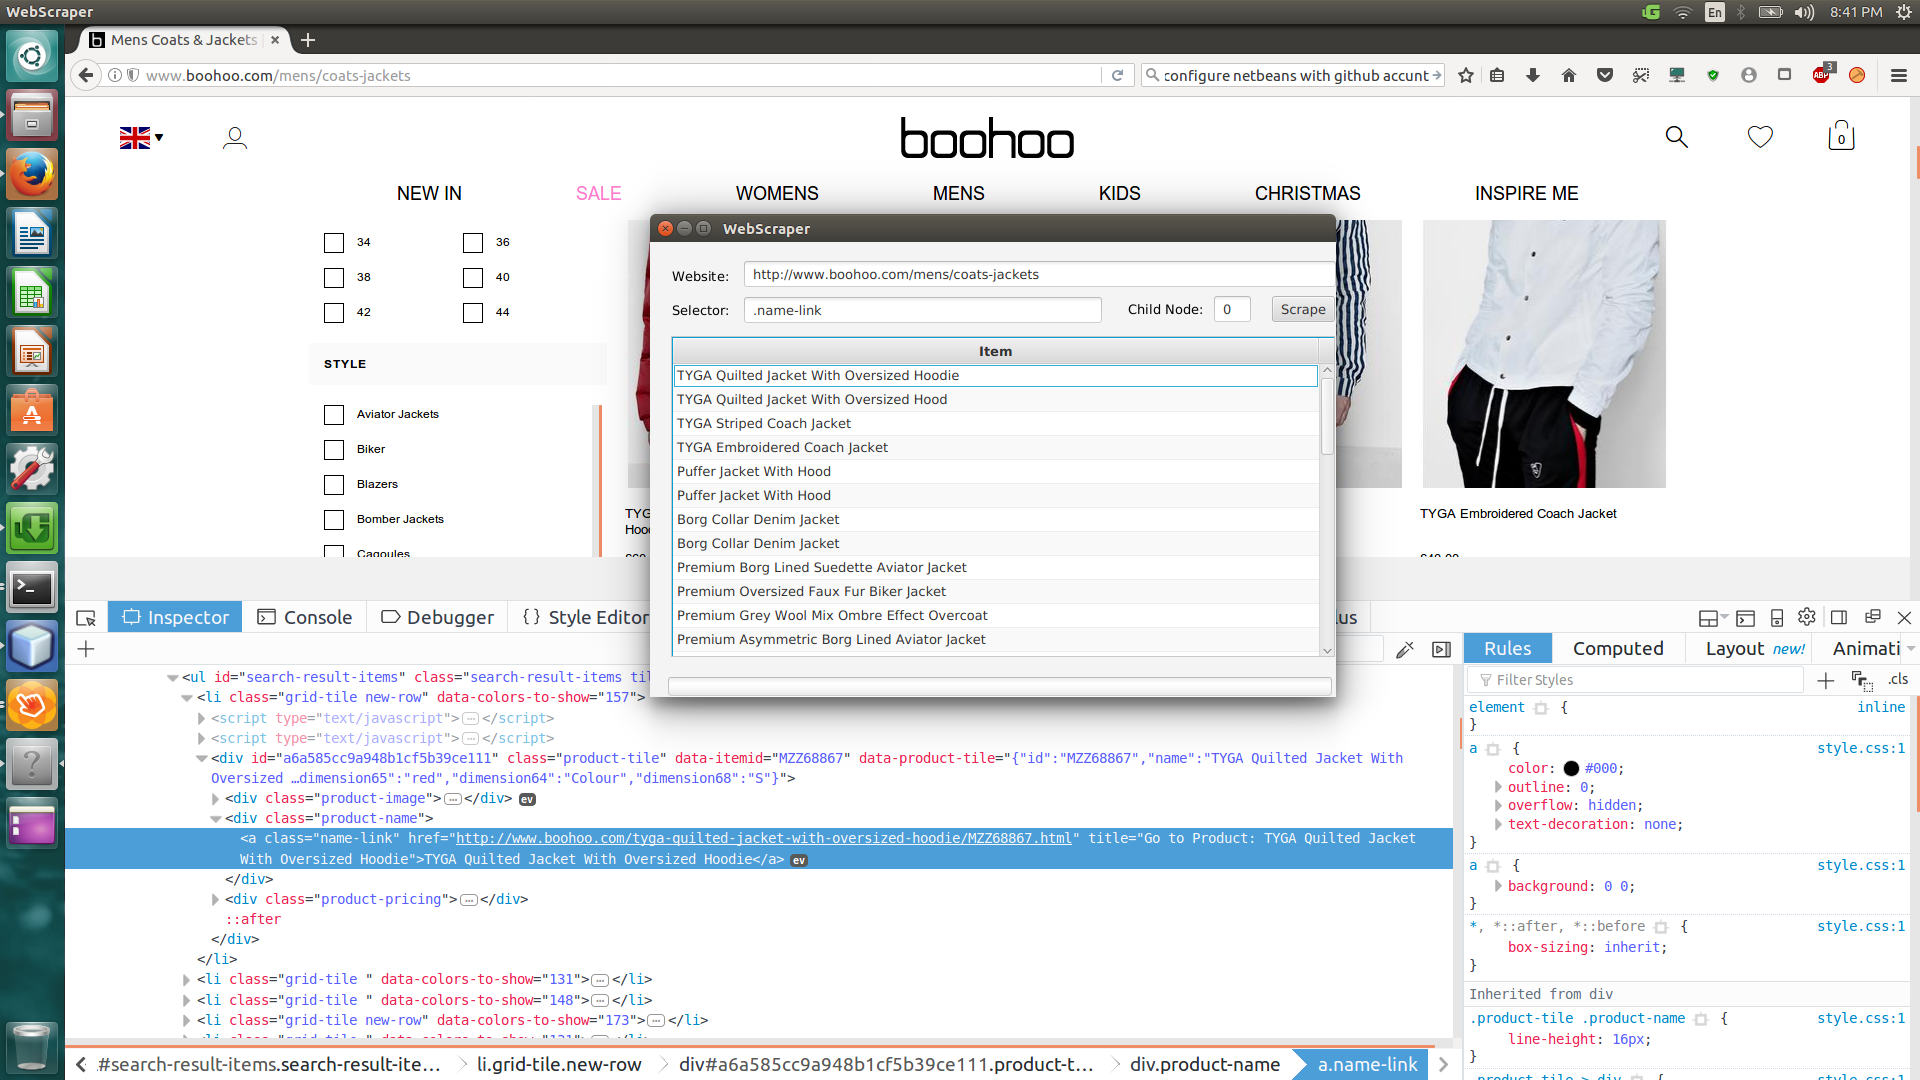1920x1080 pixels.
Task: Click the eyedropper icon in the inspector
Action: tap(1404, 650)
